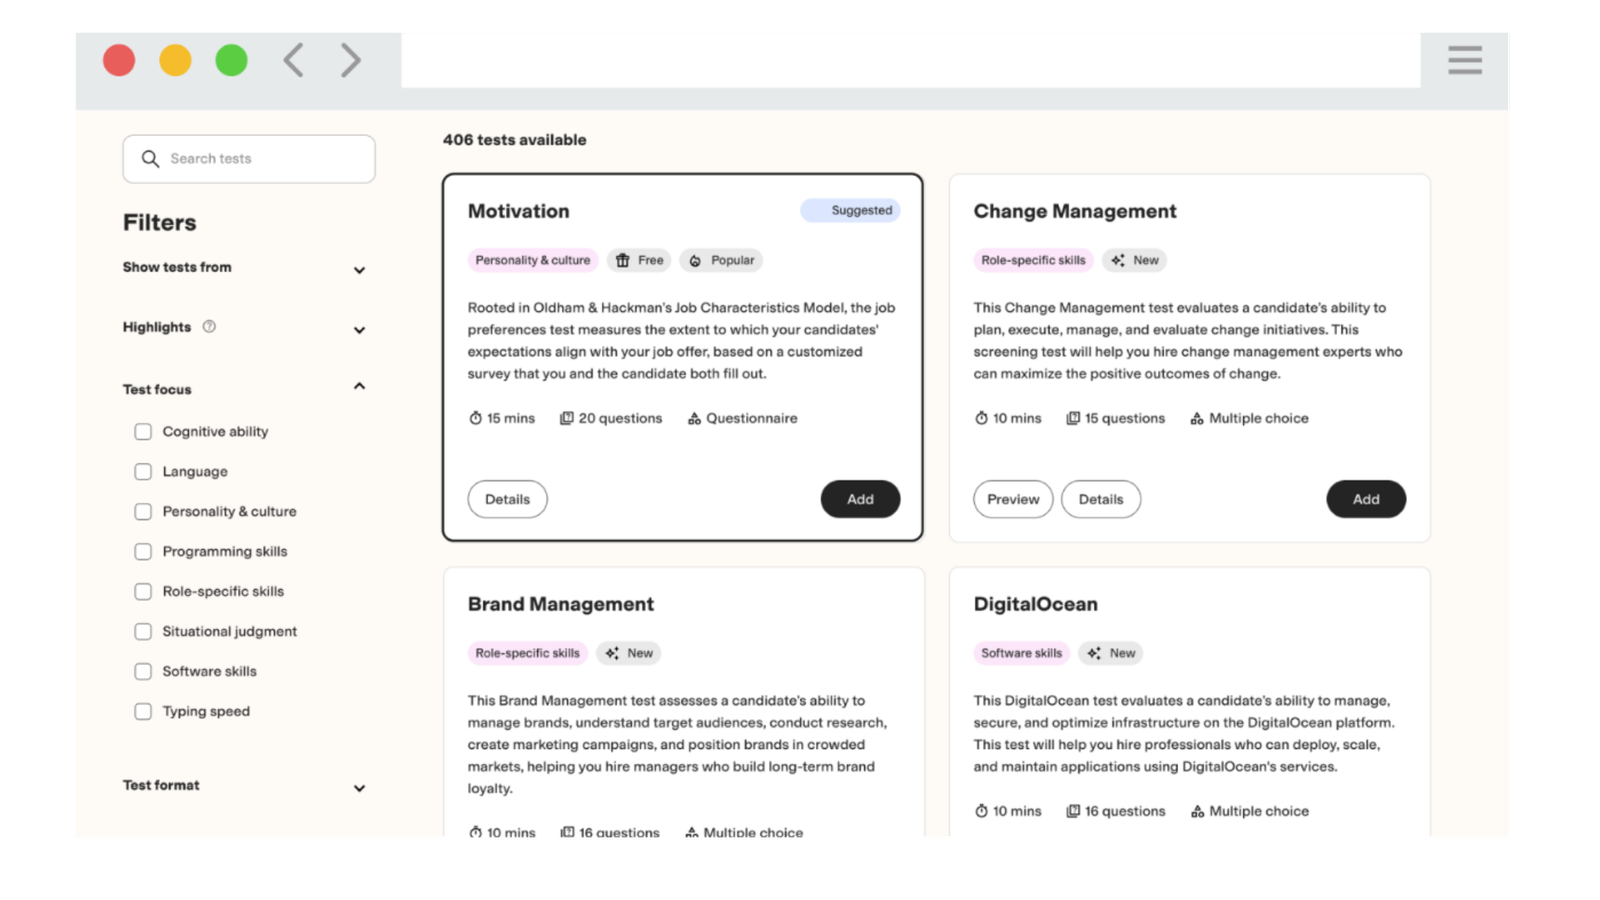Viewport: 1600px width, 900px height.
Task: Click the sparkle icon on DigitalOcean New tag
Action: point(1094,653)
